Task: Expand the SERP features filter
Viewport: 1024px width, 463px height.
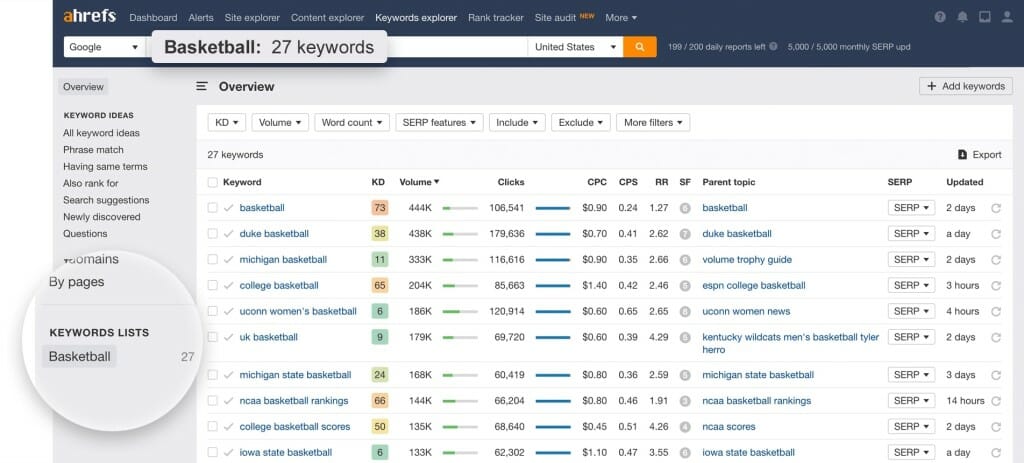Action: pos(439,123)
